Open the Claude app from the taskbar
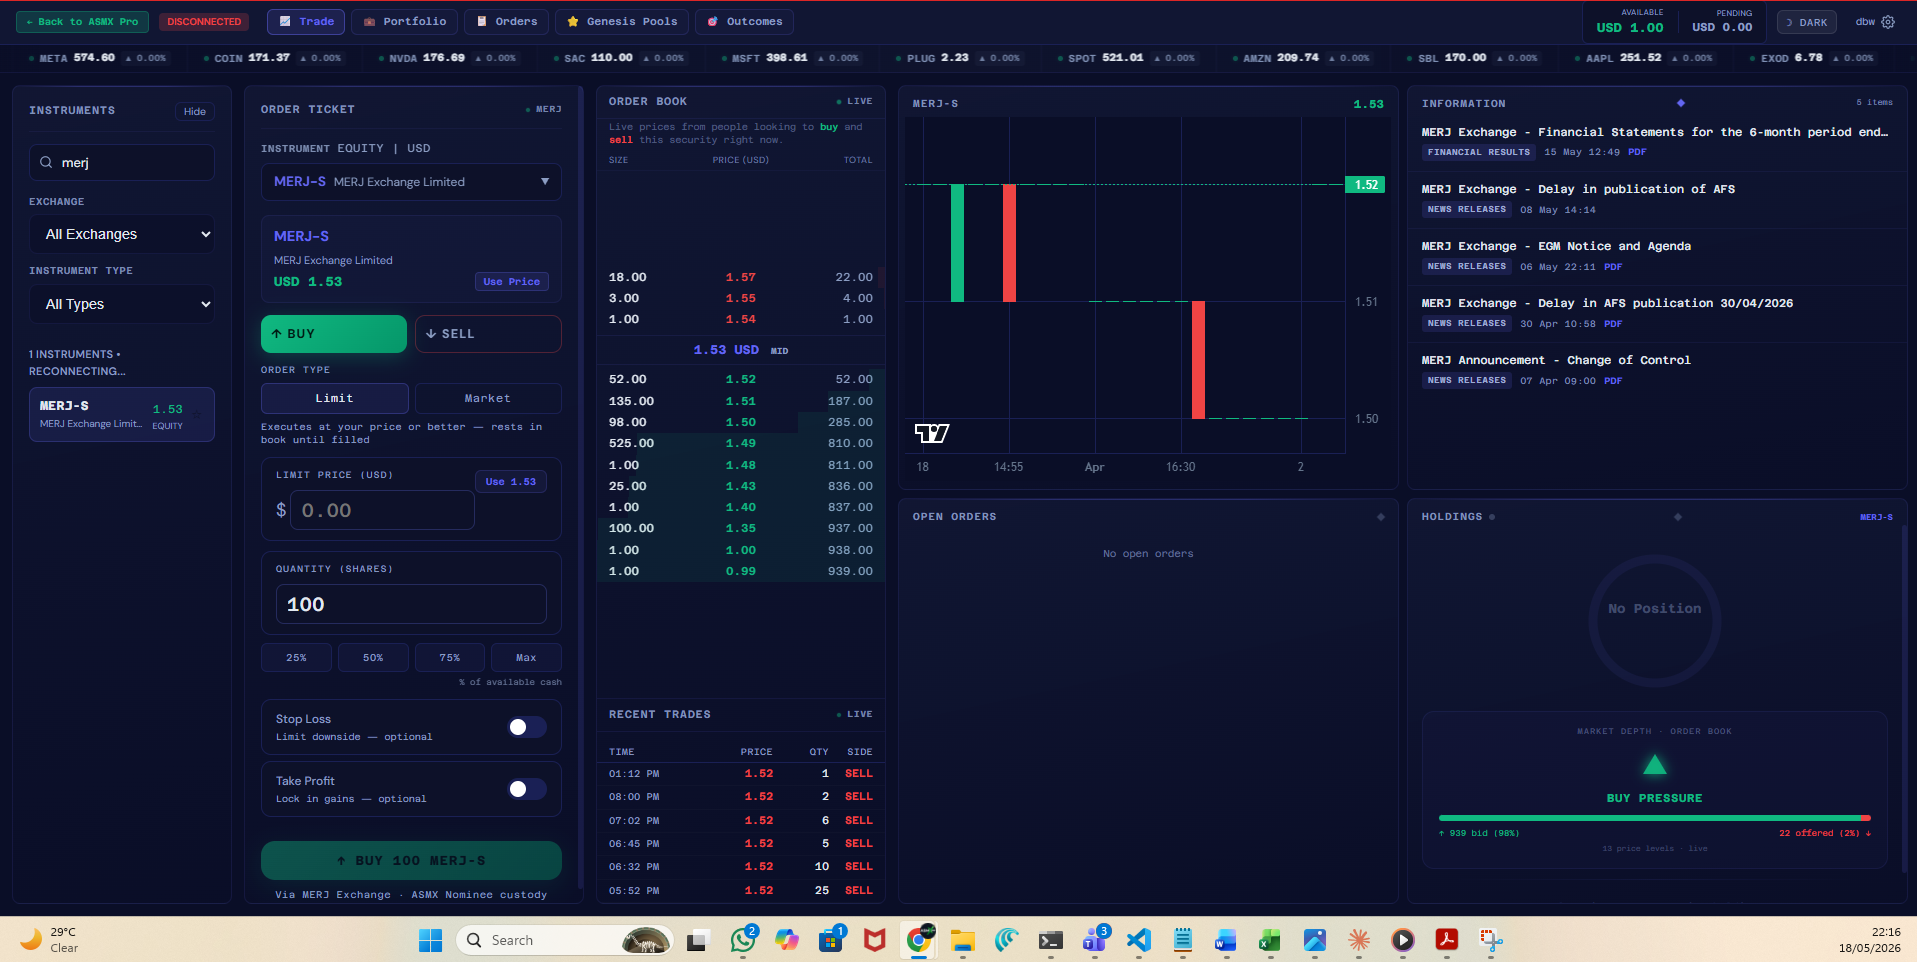The width and height of the screenshot is (1917, 962). coord(1359,940)
